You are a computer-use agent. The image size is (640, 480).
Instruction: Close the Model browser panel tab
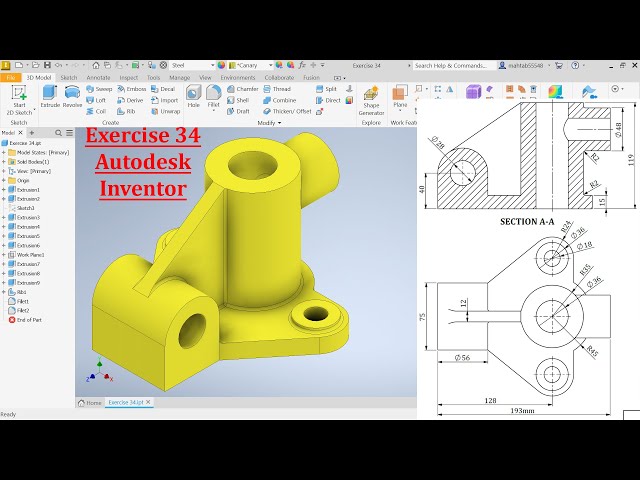[20, 133]
